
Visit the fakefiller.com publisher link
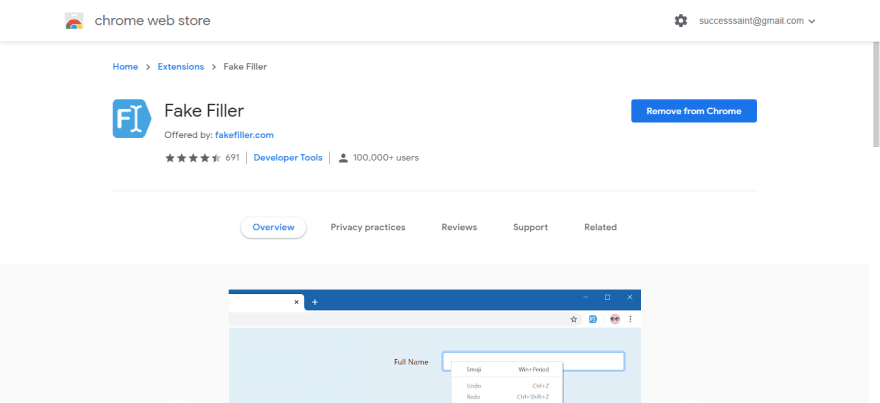coord(244,135)
